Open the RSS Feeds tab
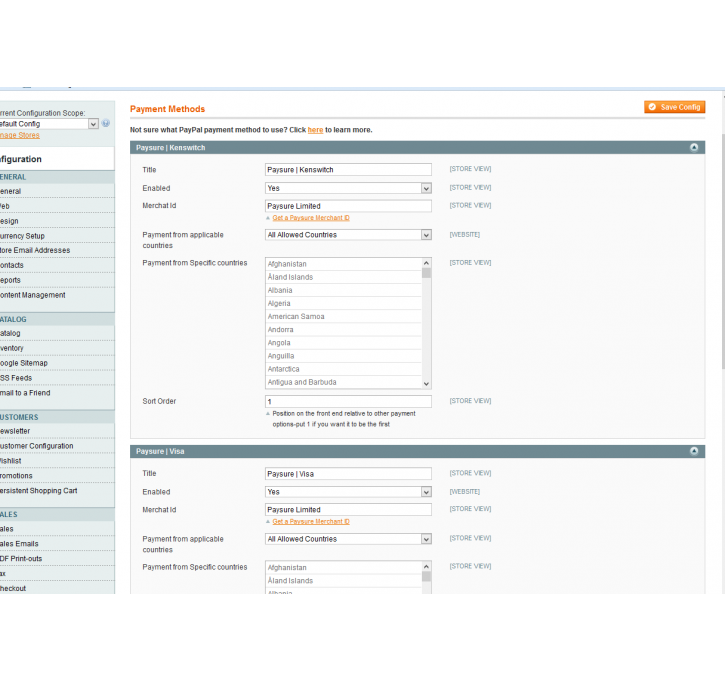Image resolution: width=725 pixels, height=680 pixels. 57,378
